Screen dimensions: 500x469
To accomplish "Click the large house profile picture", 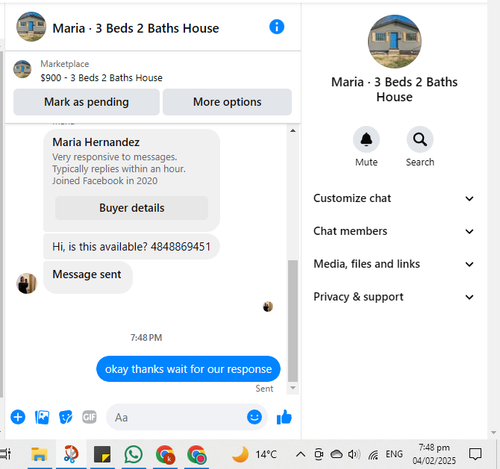I will tap(394, 41).
